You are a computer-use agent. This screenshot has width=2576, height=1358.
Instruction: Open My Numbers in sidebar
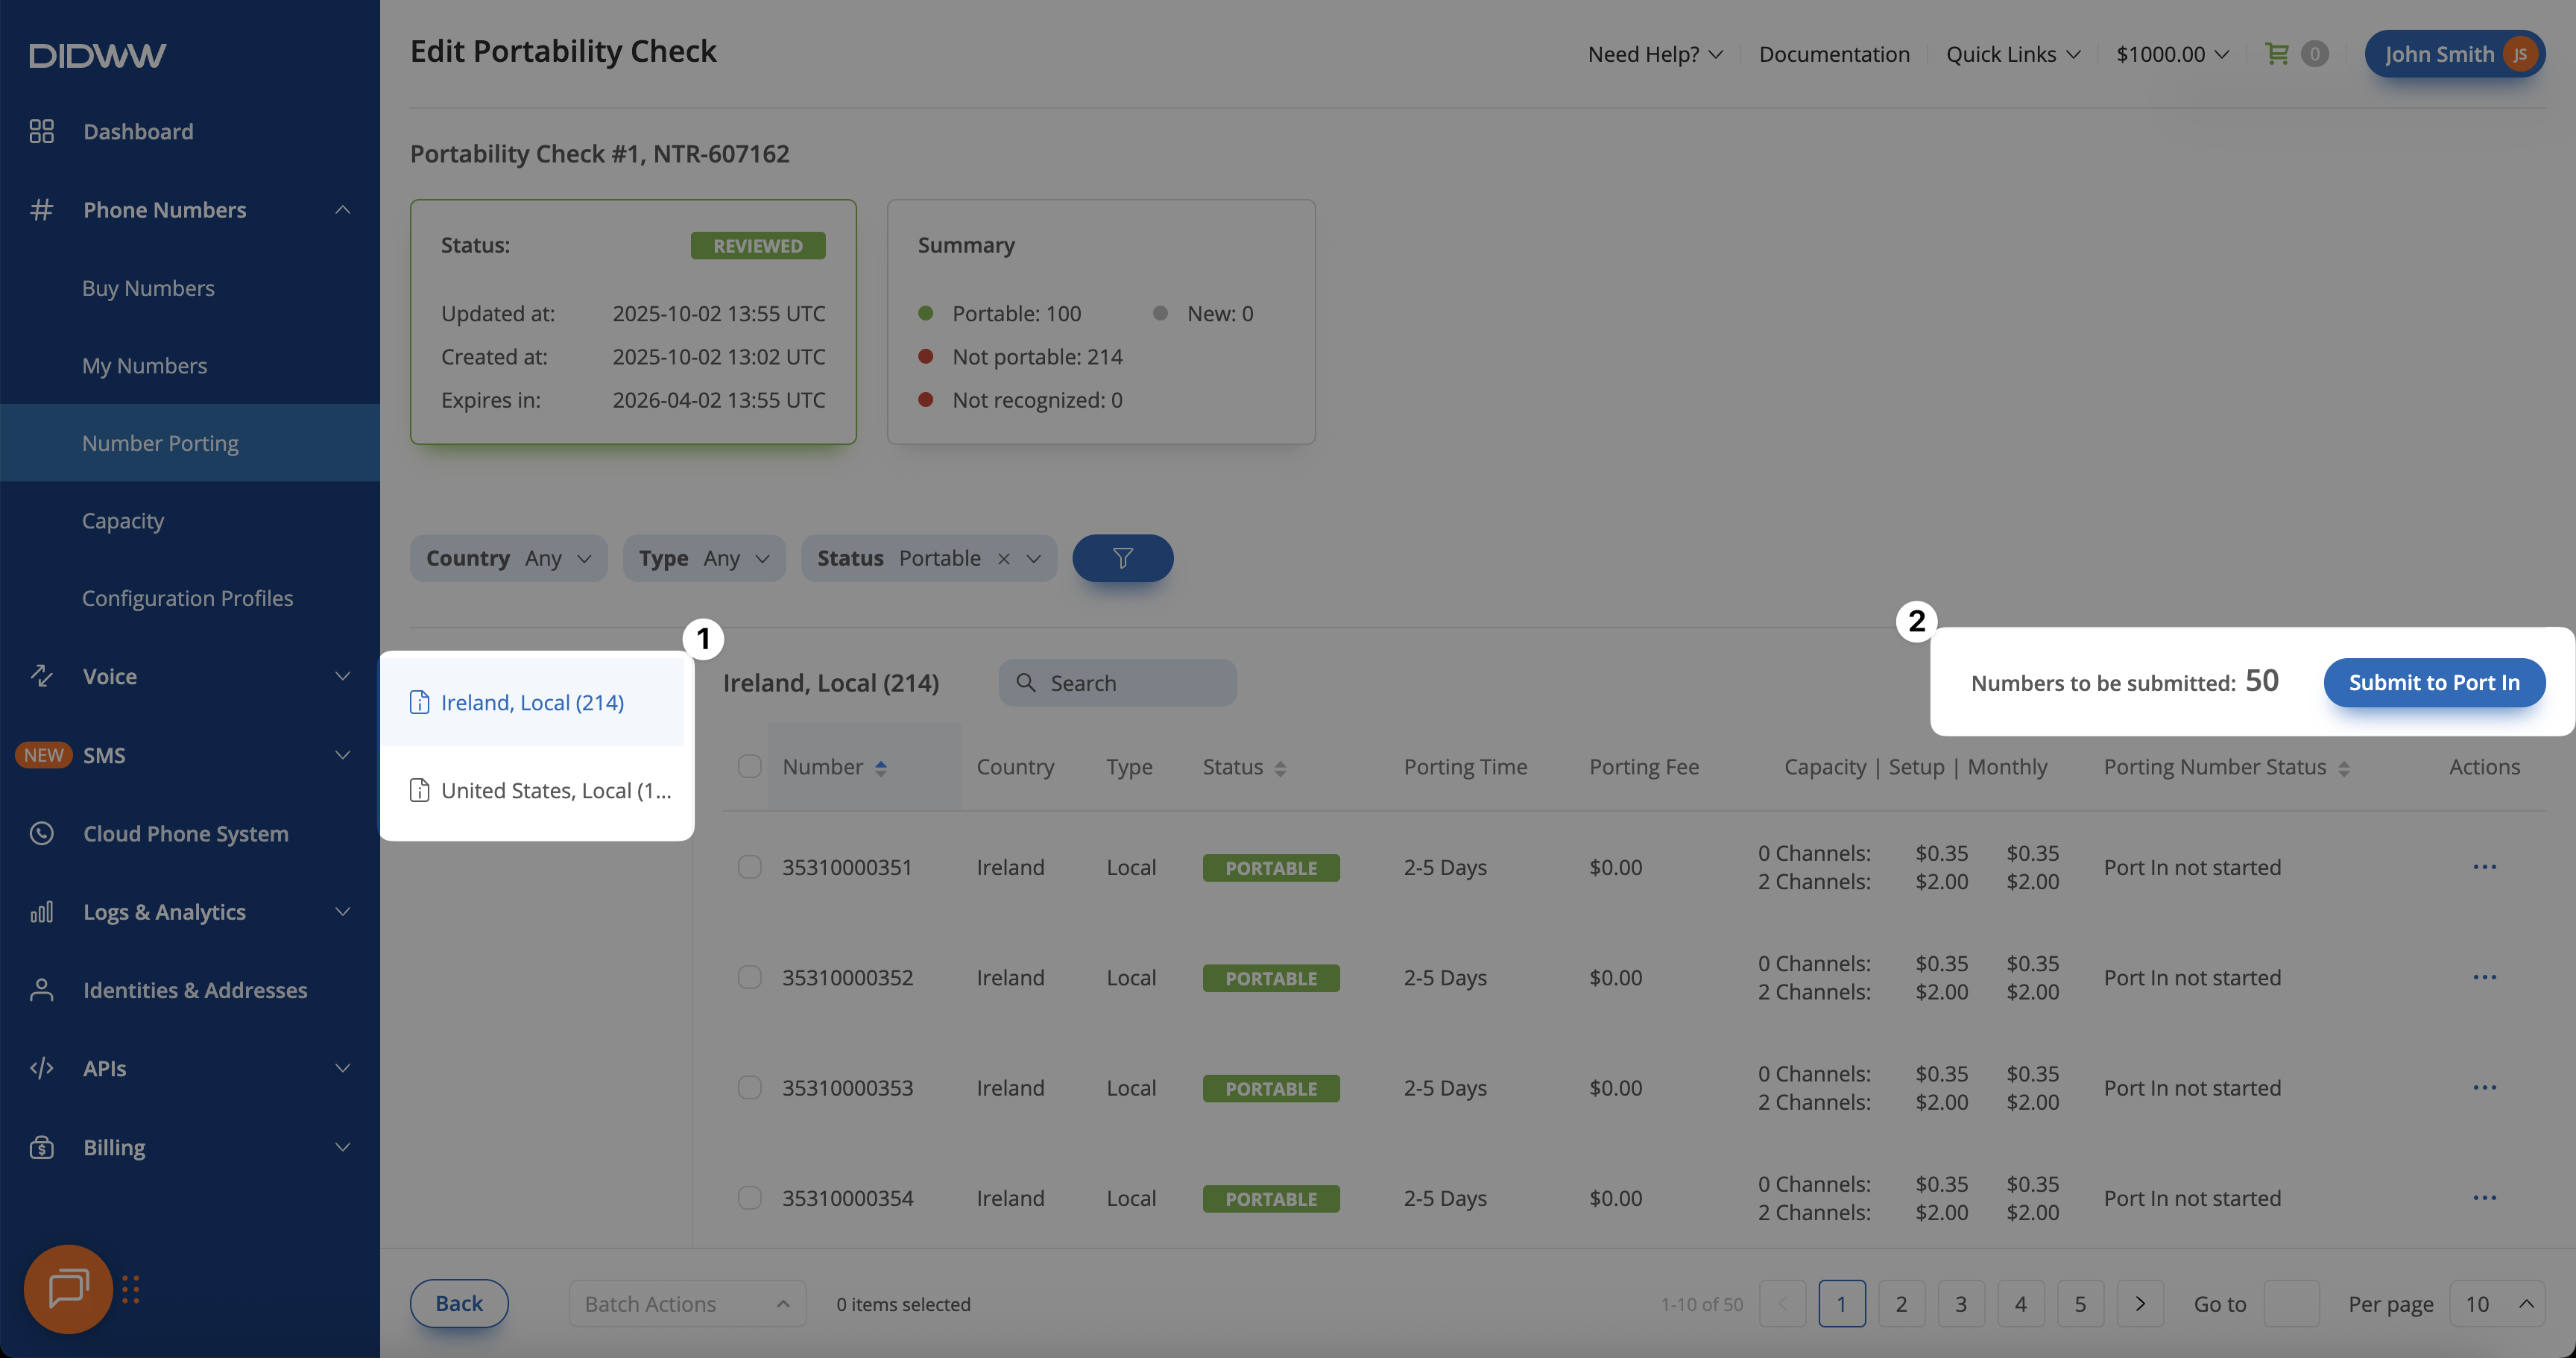(x=145, y=366)
